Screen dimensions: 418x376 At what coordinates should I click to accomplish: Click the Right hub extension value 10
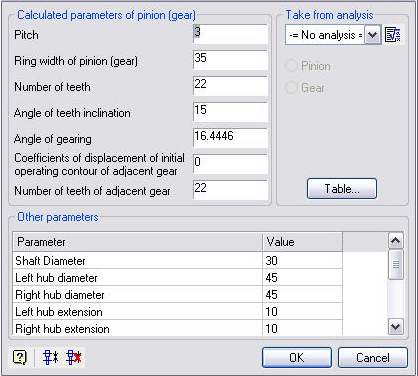click(302, 328)
